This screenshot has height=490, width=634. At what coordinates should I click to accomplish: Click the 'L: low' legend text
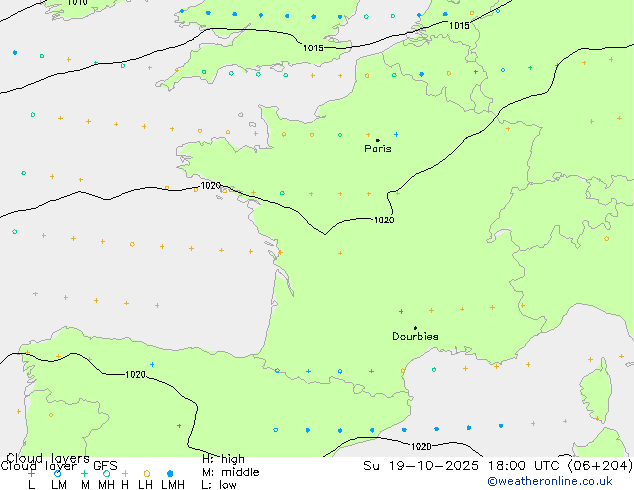coord(219,484)
